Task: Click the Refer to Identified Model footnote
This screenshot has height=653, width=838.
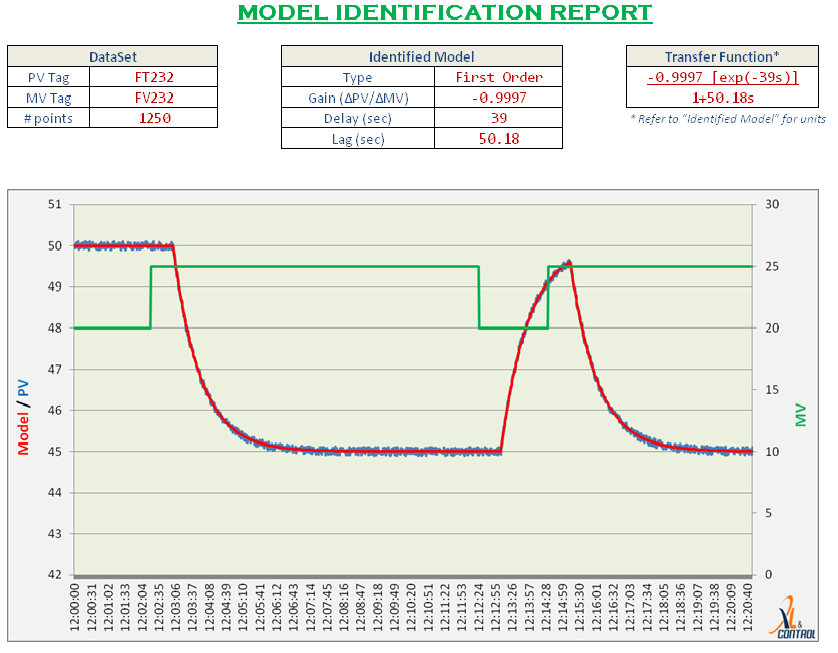Action: click(728, 119)
